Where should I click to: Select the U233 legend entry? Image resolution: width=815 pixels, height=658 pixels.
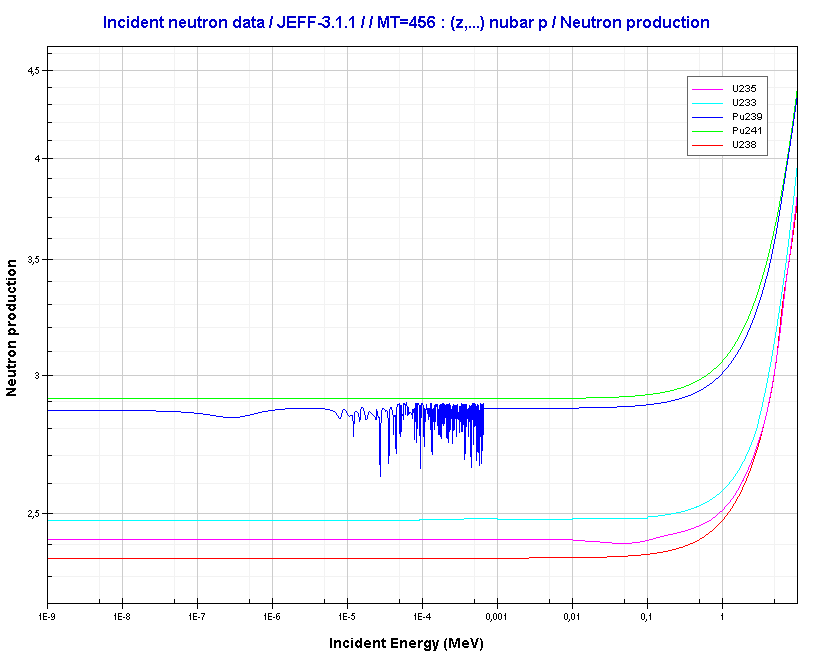pyautogui.click(x=743, y=103)
